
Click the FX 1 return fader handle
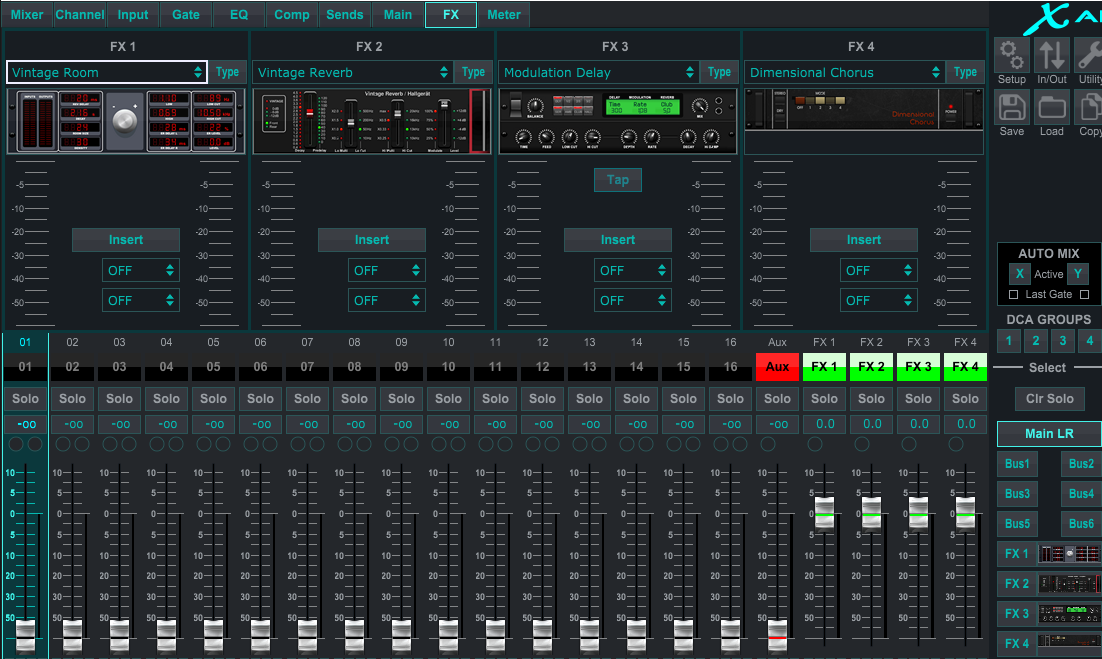pos(824,513)
